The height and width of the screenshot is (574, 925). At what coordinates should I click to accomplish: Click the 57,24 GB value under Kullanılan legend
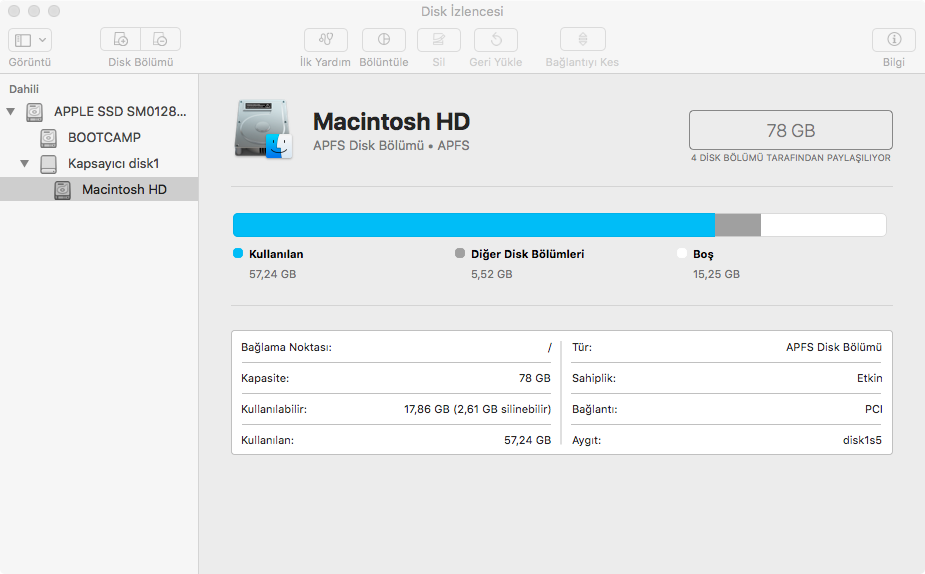click(273, 274)
